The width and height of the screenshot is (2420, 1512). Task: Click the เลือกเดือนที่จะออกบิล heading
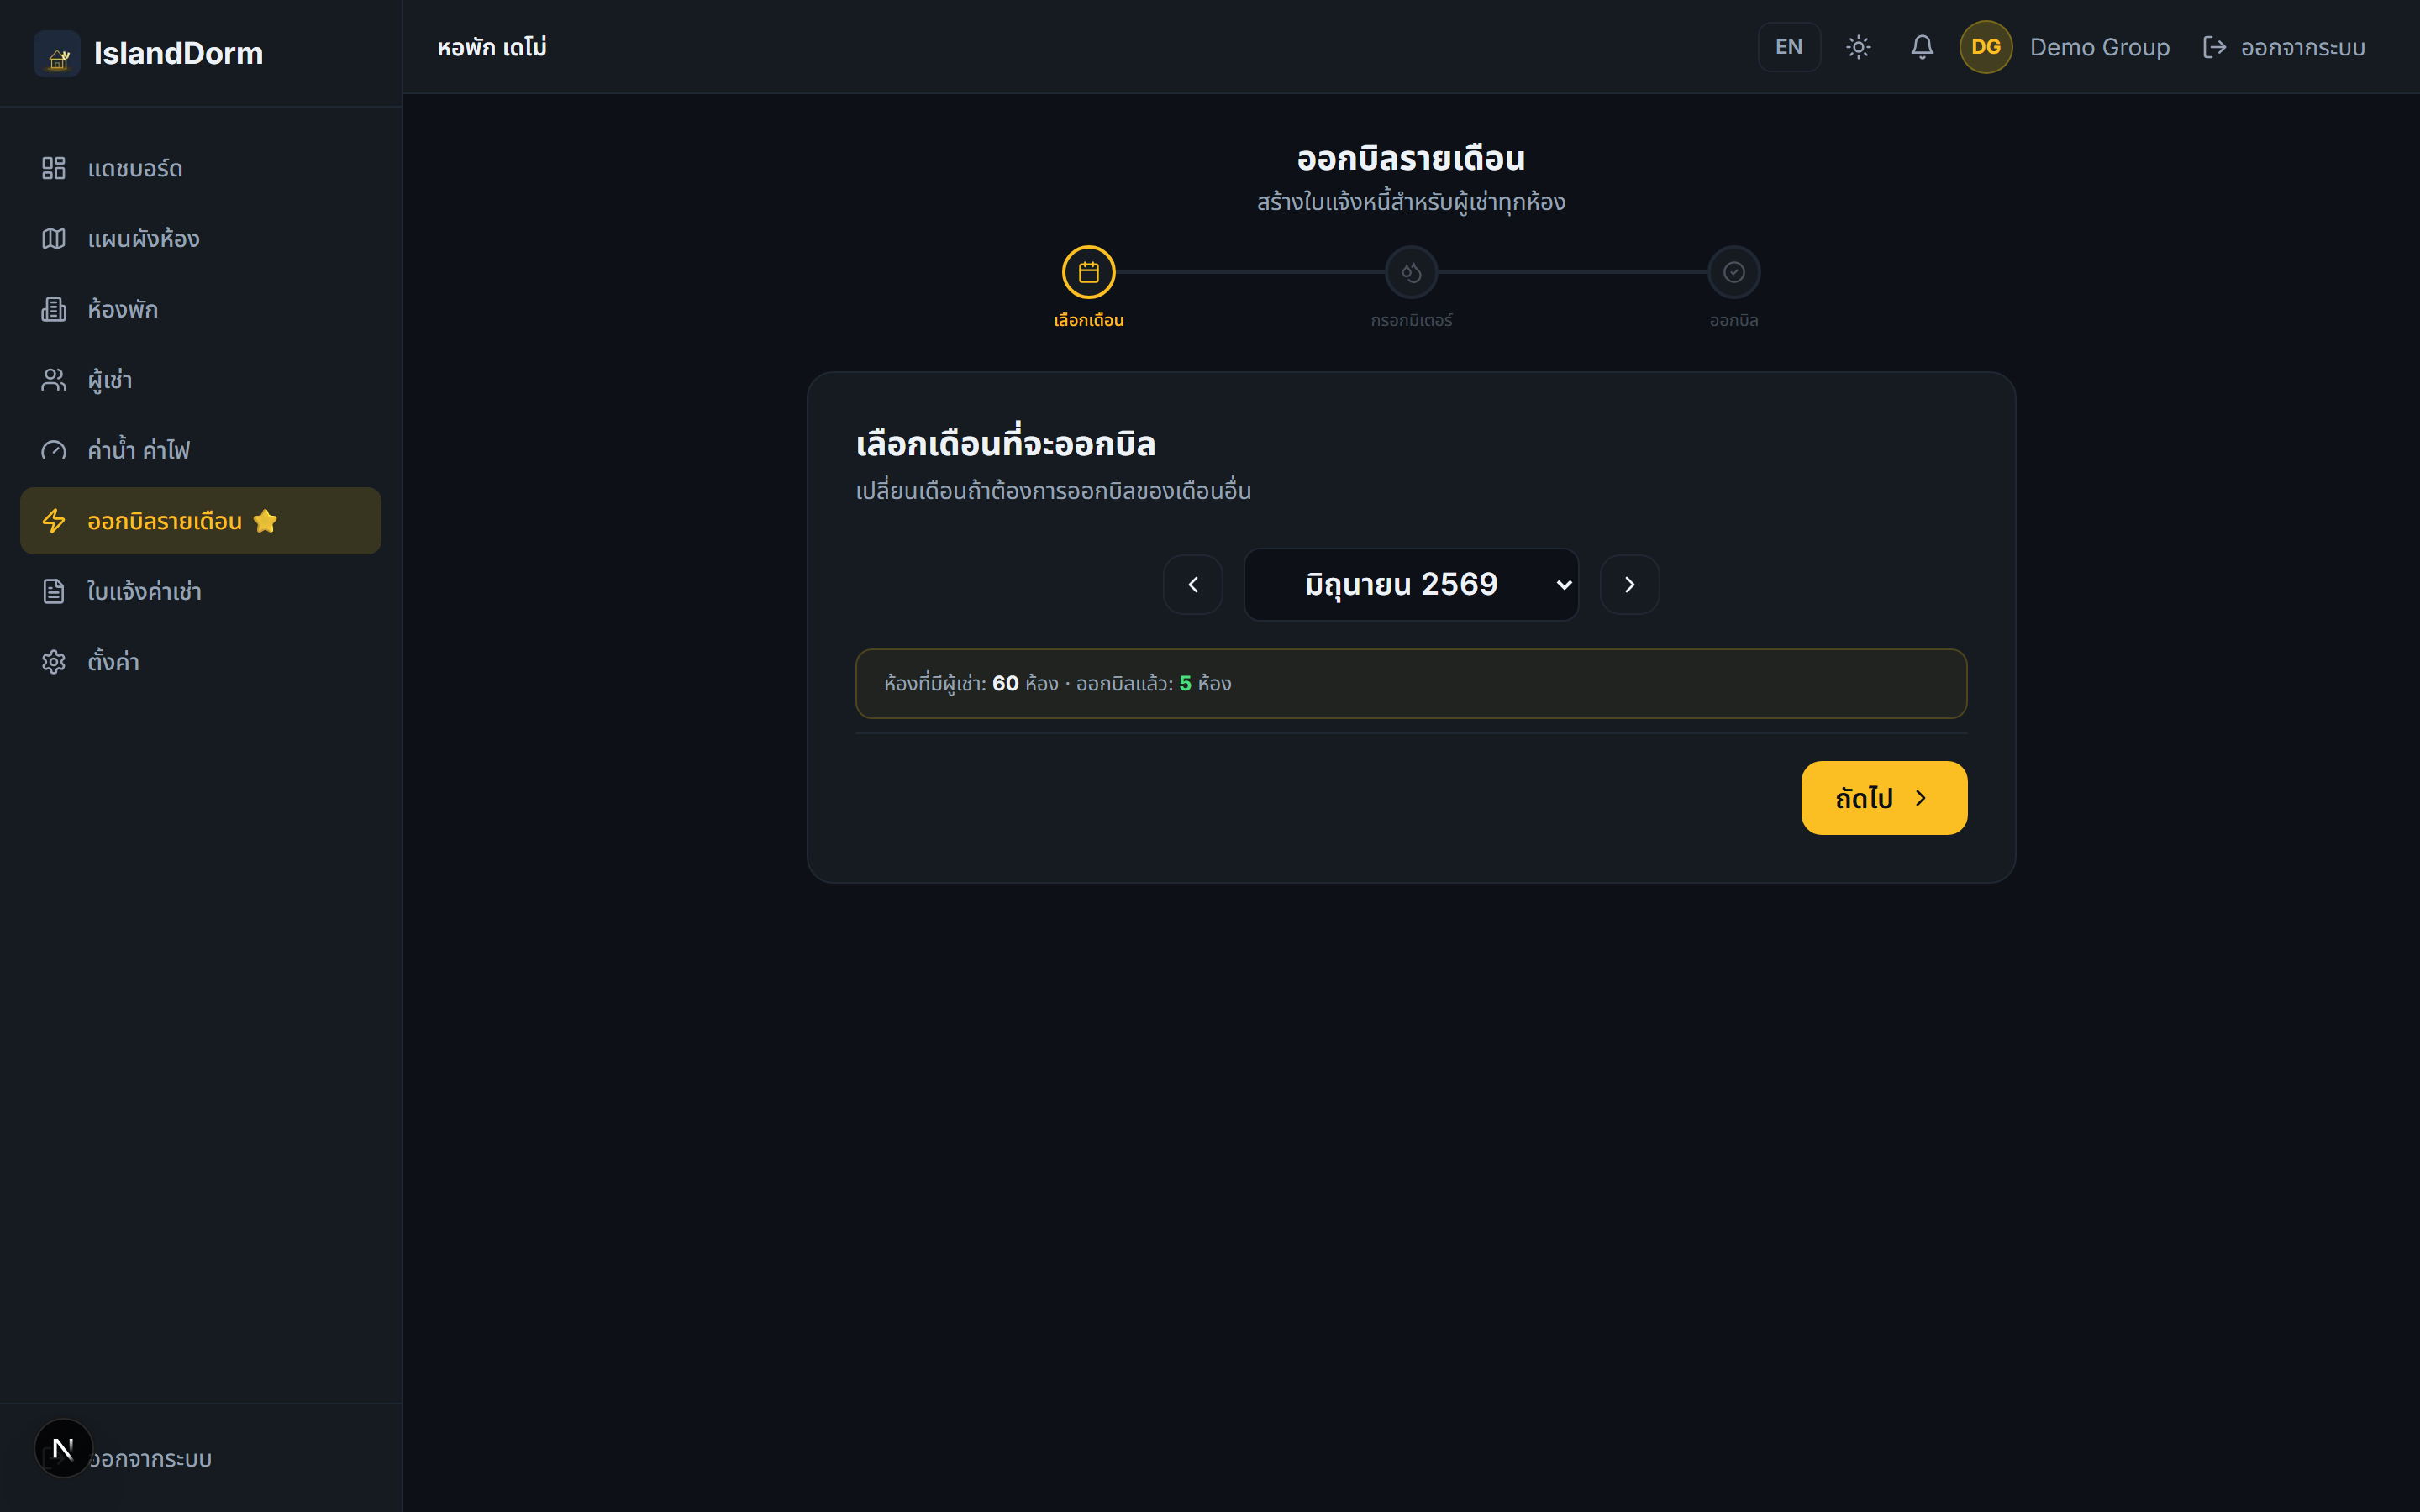(x=1005, y=443)
